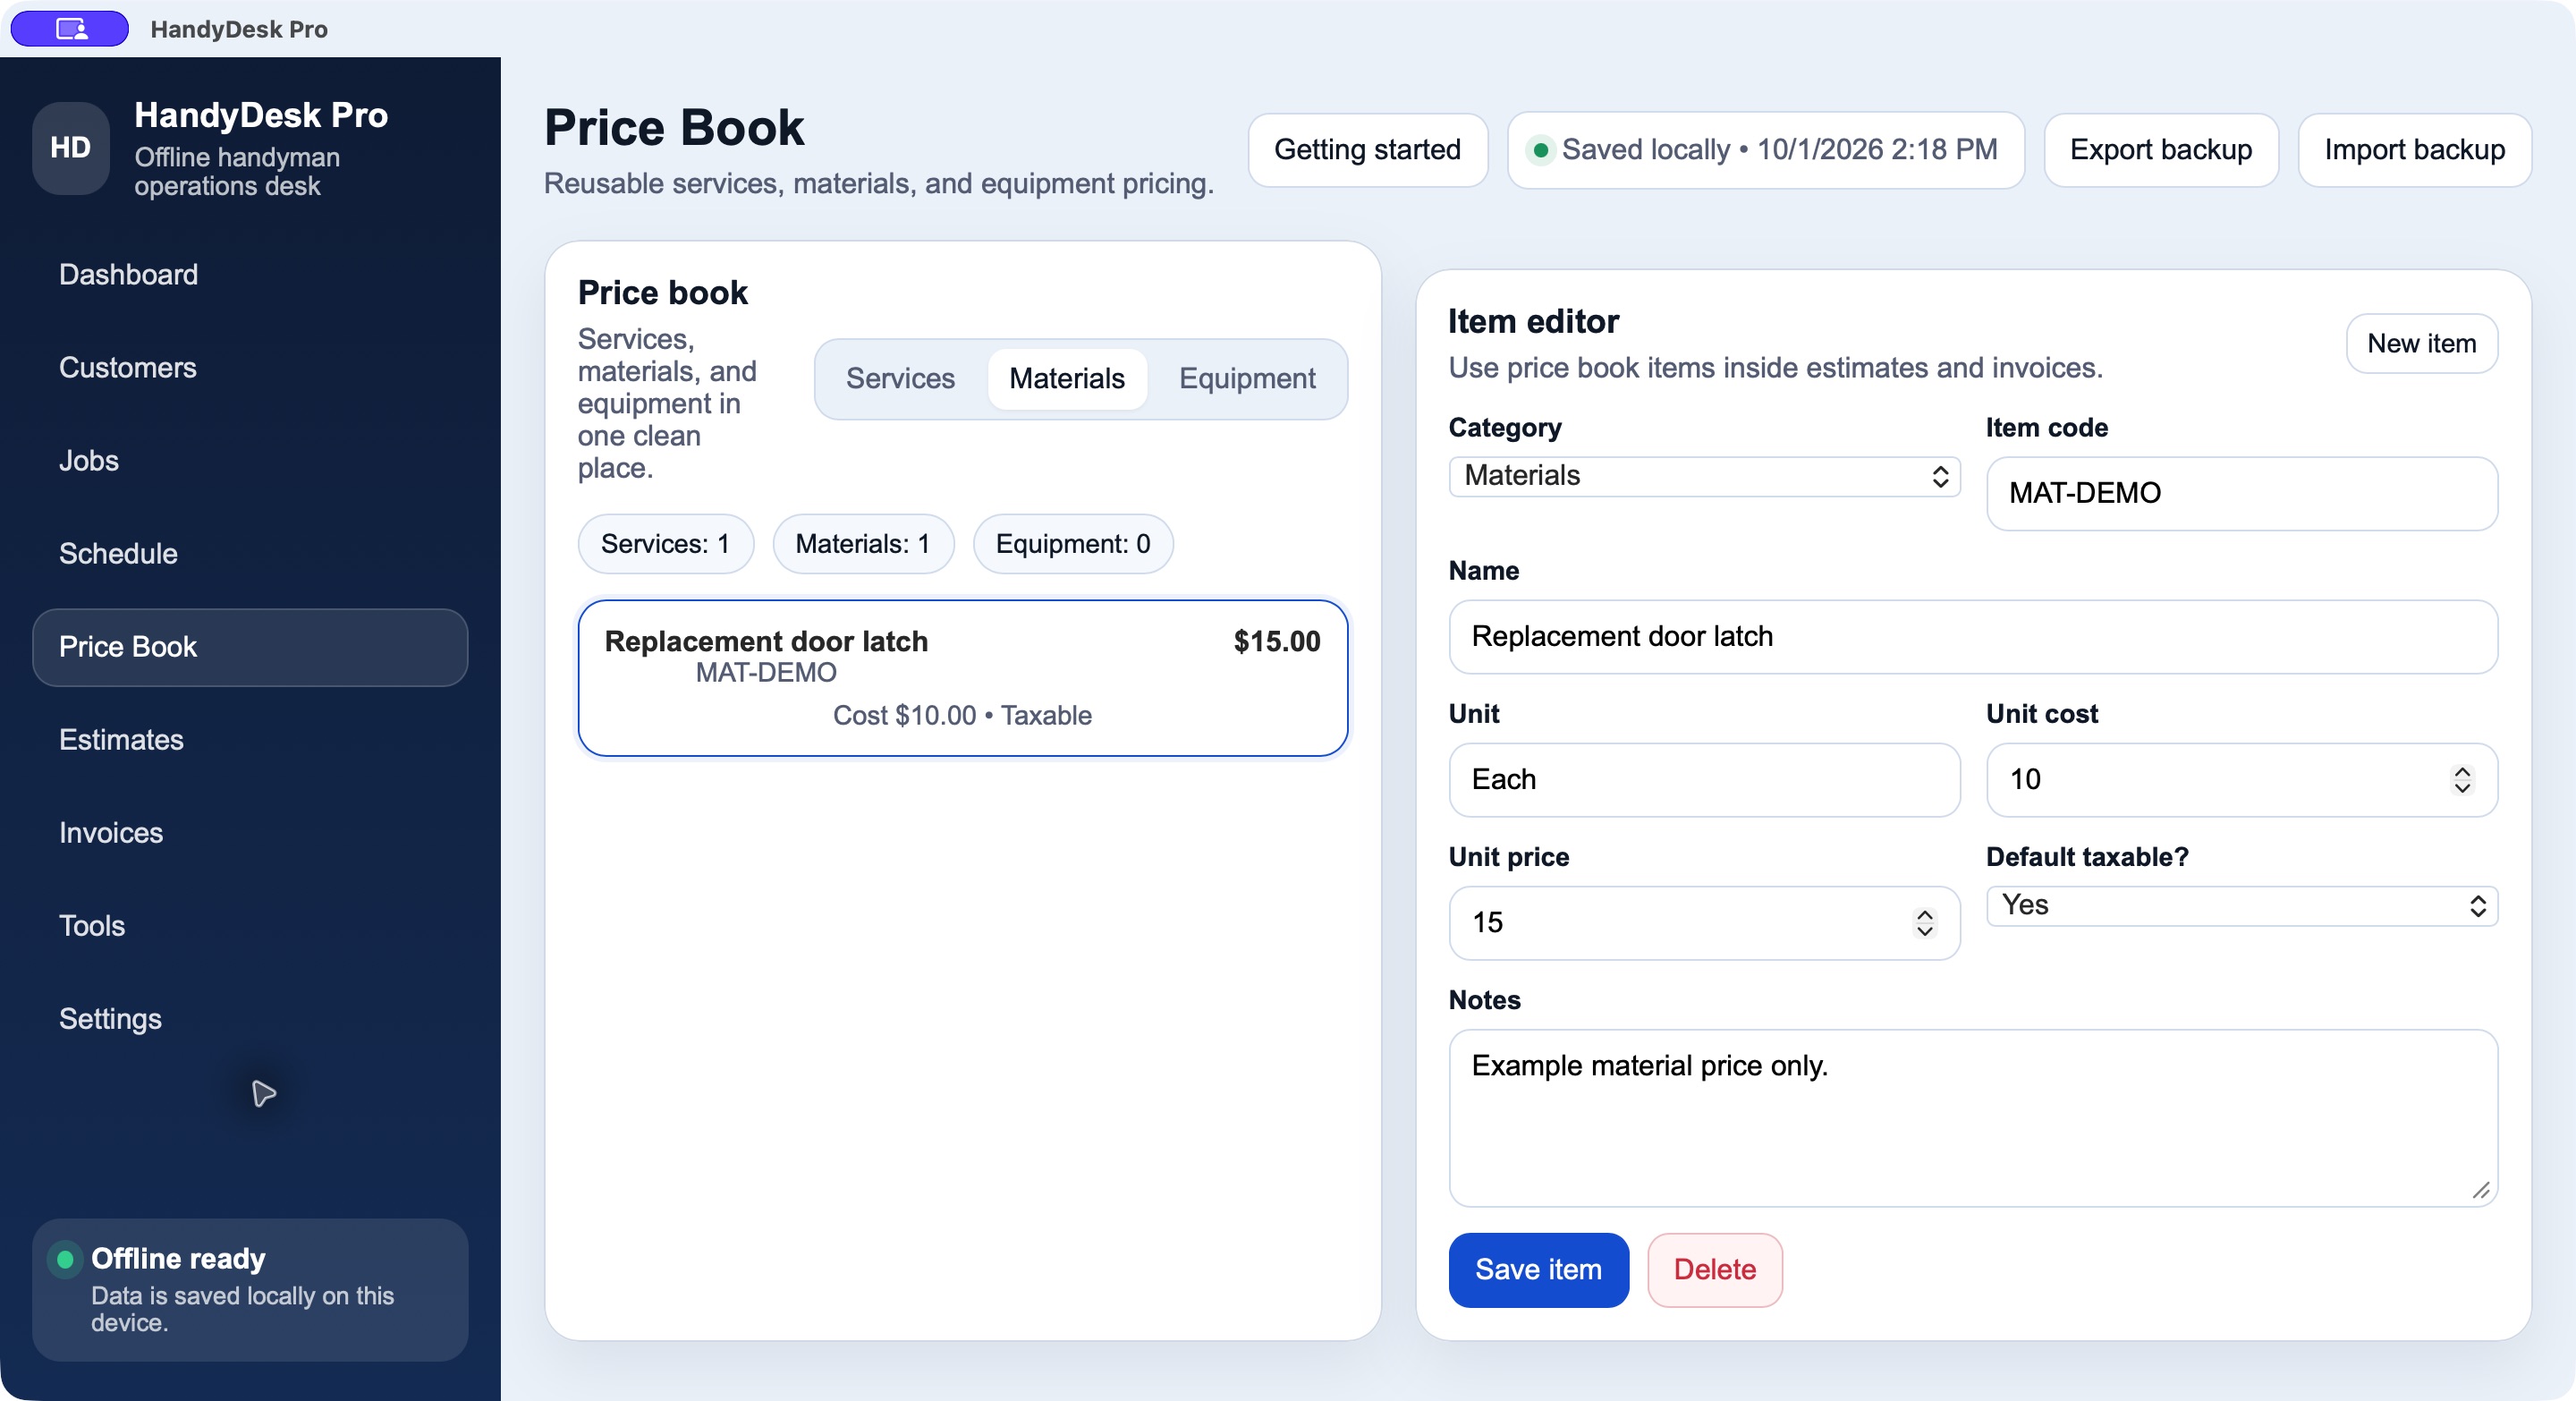Select Price Book in the sidebar
The height and width of the screenshot is (1401, 2576).
point(250,648)
